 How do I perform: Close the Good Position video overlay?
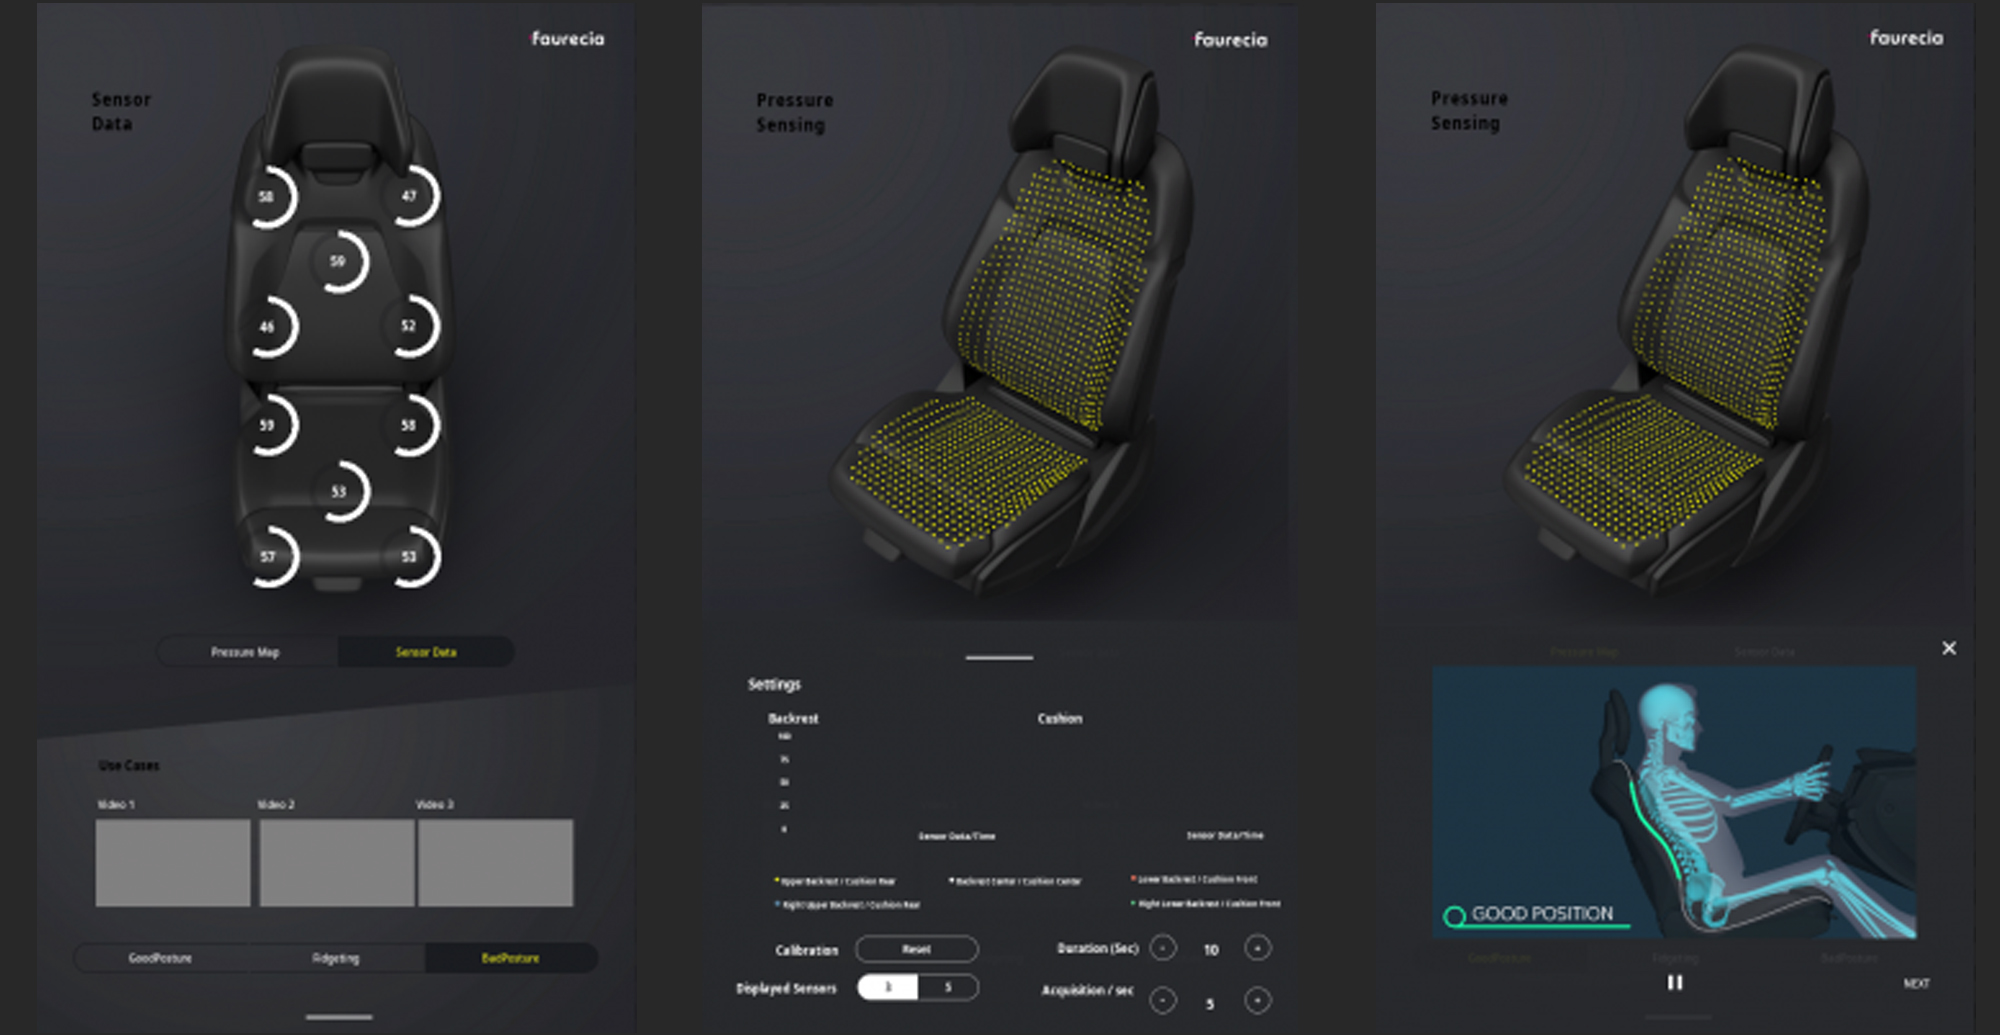(1949, 648)
